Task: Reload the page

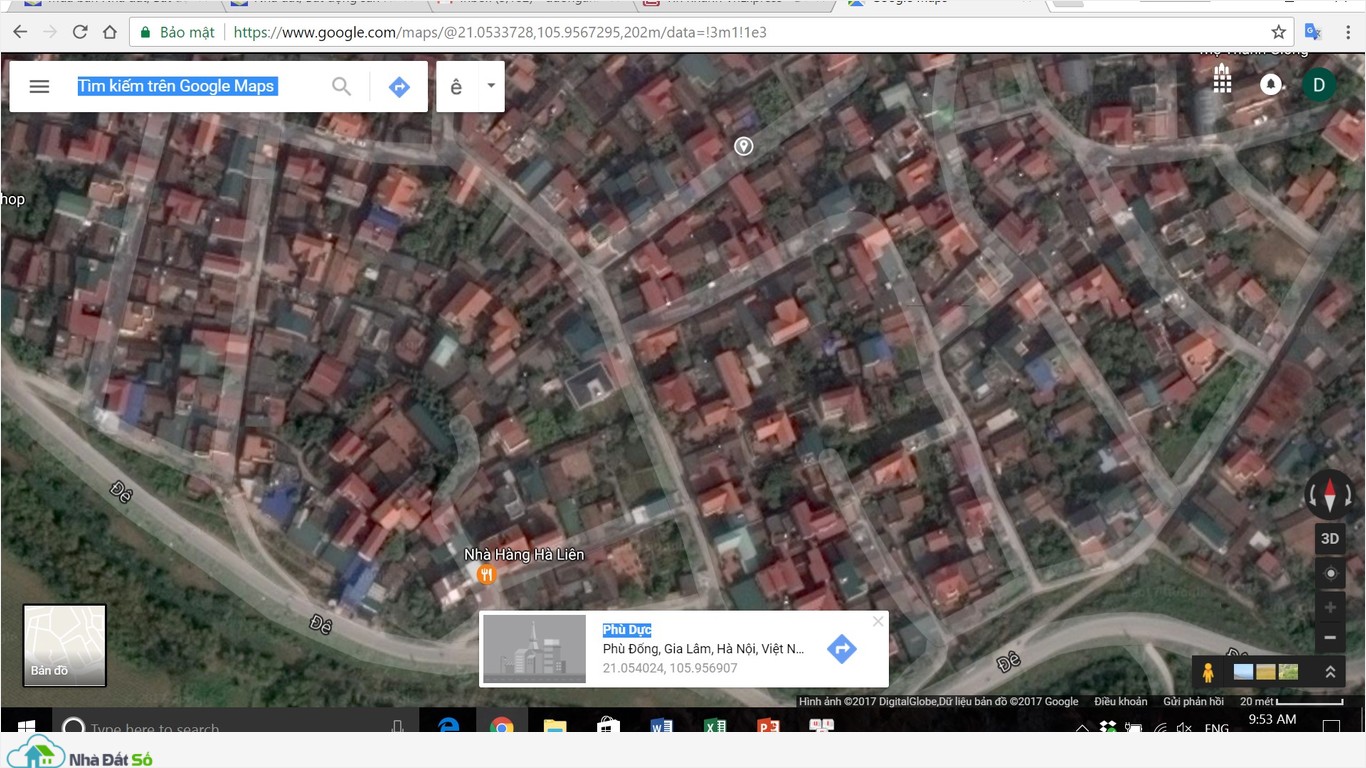Action: point(80,32)
